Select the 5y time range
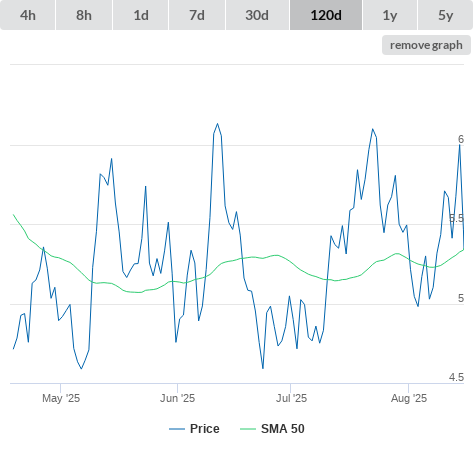 pyautogui.click(x=445, y=15)
